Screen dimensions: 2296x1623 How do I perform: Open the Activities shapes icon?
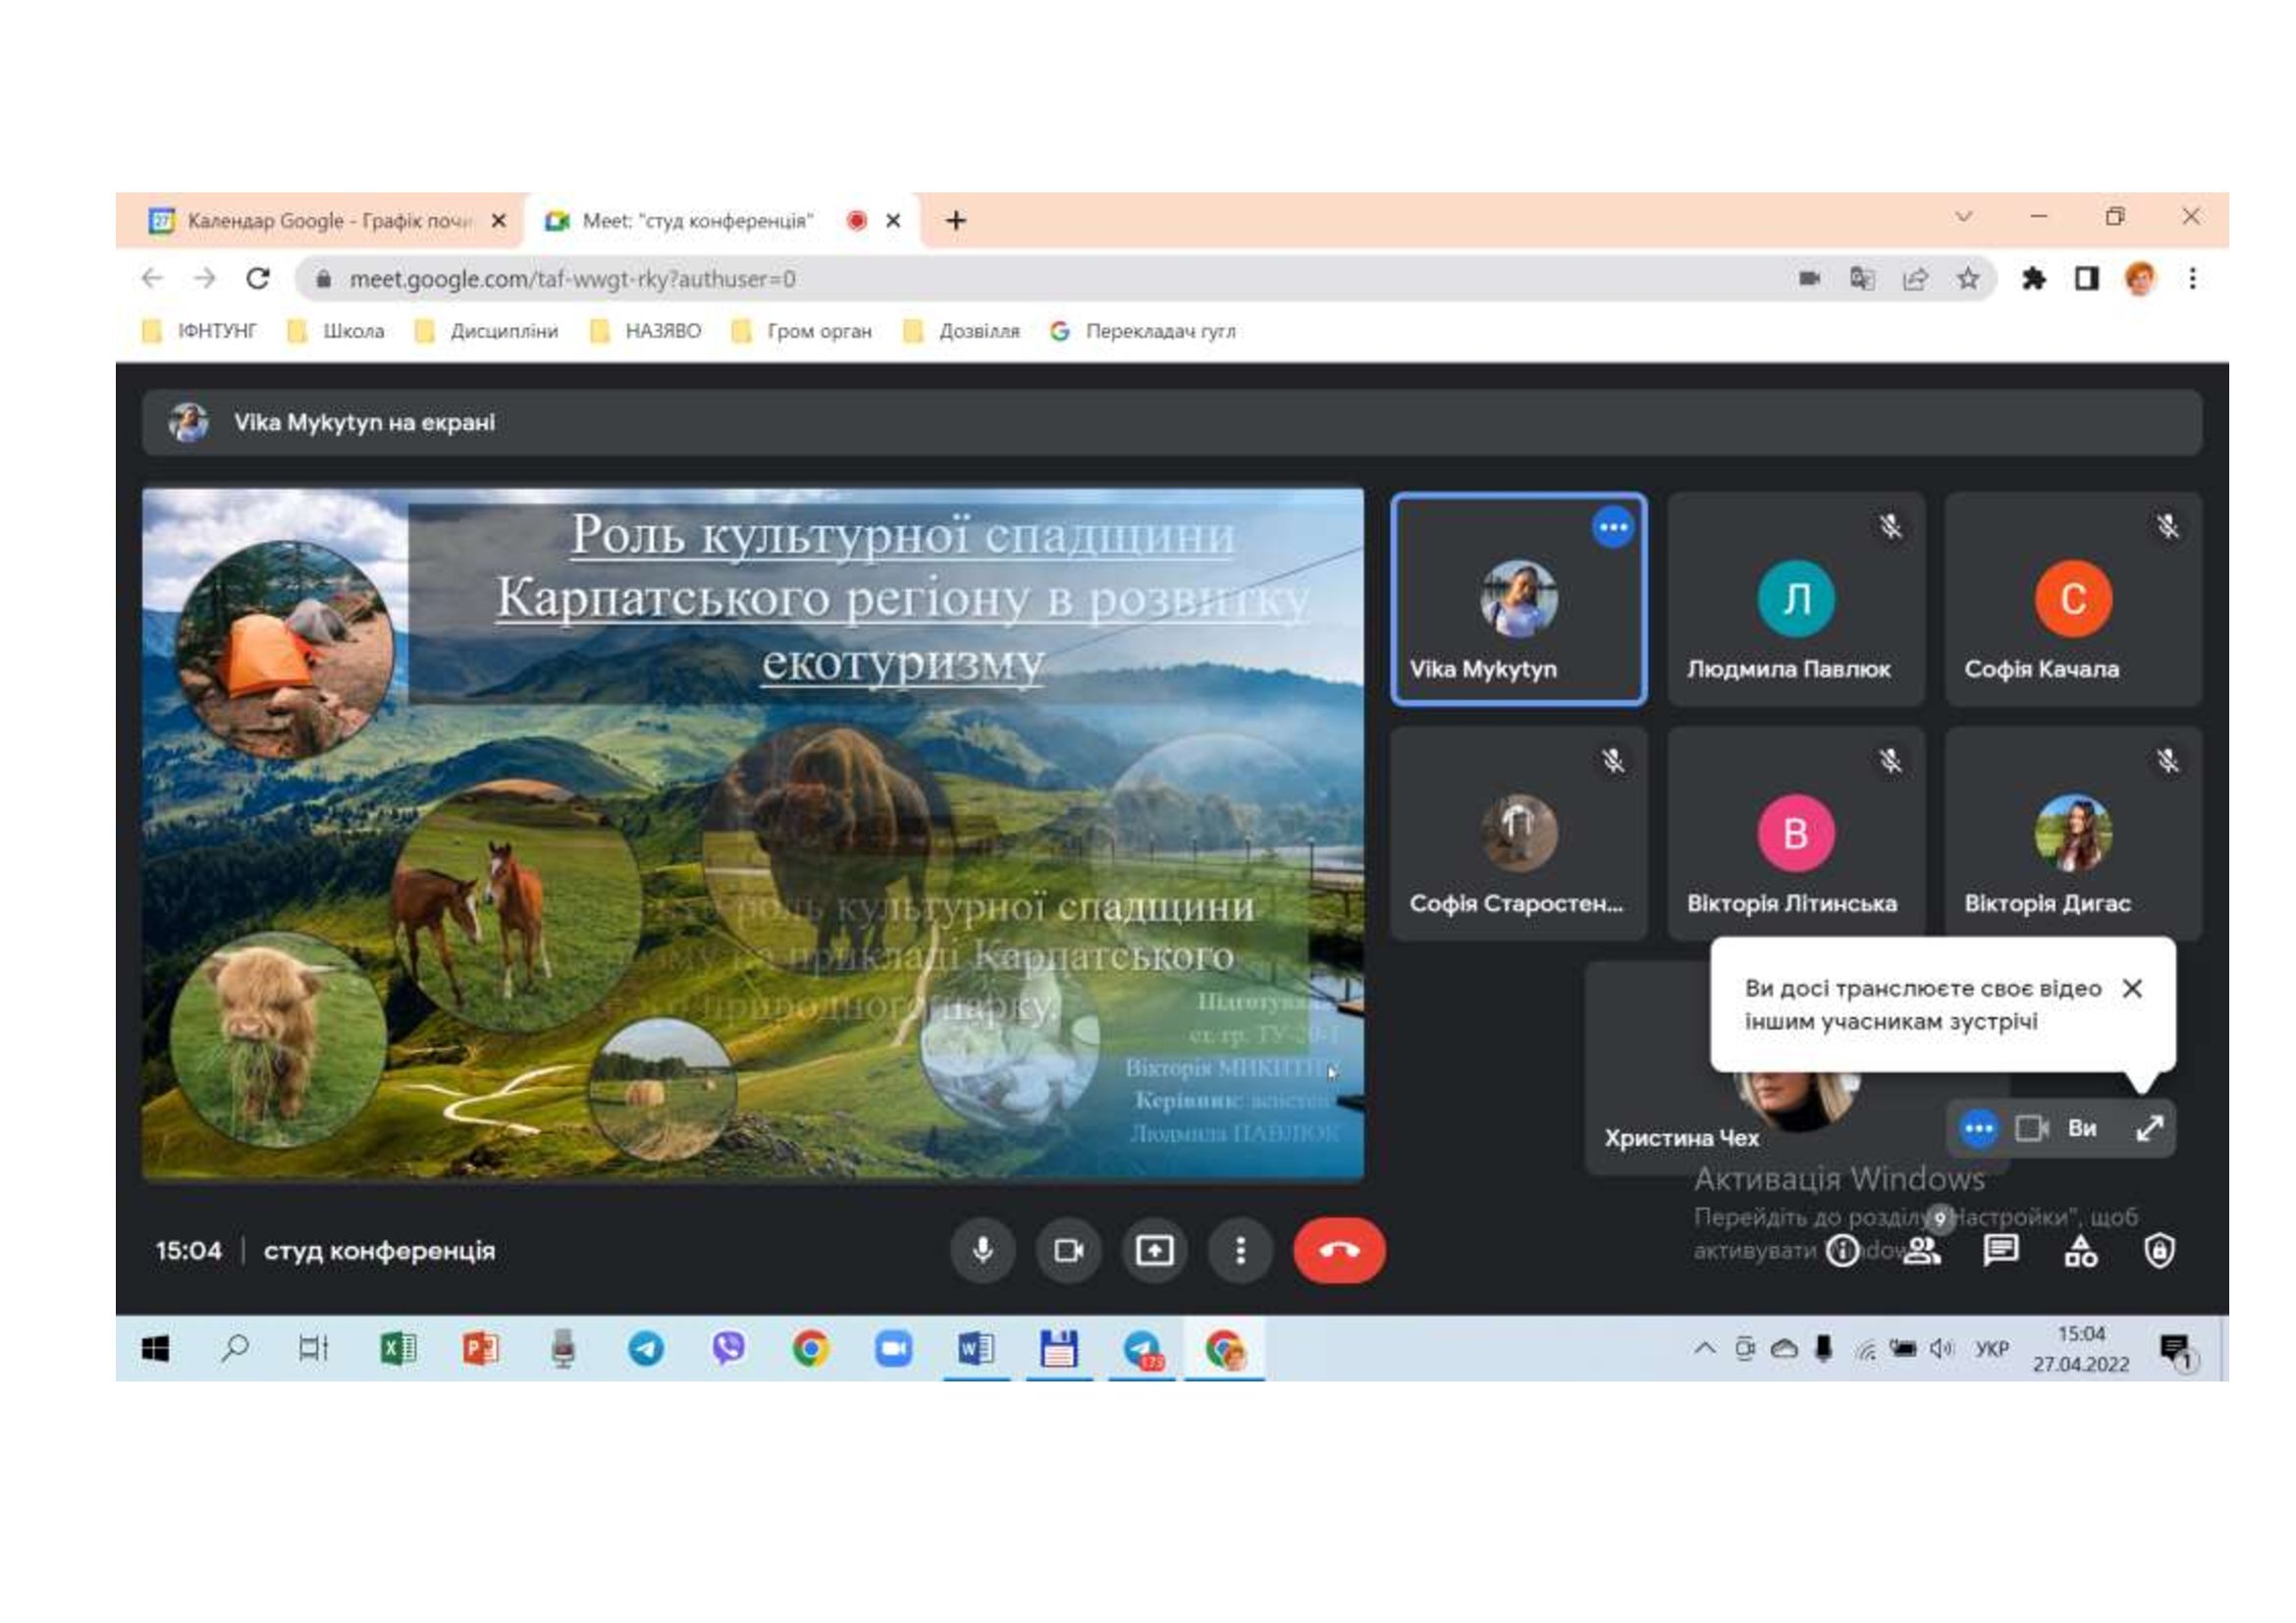pos(2080,1251)
